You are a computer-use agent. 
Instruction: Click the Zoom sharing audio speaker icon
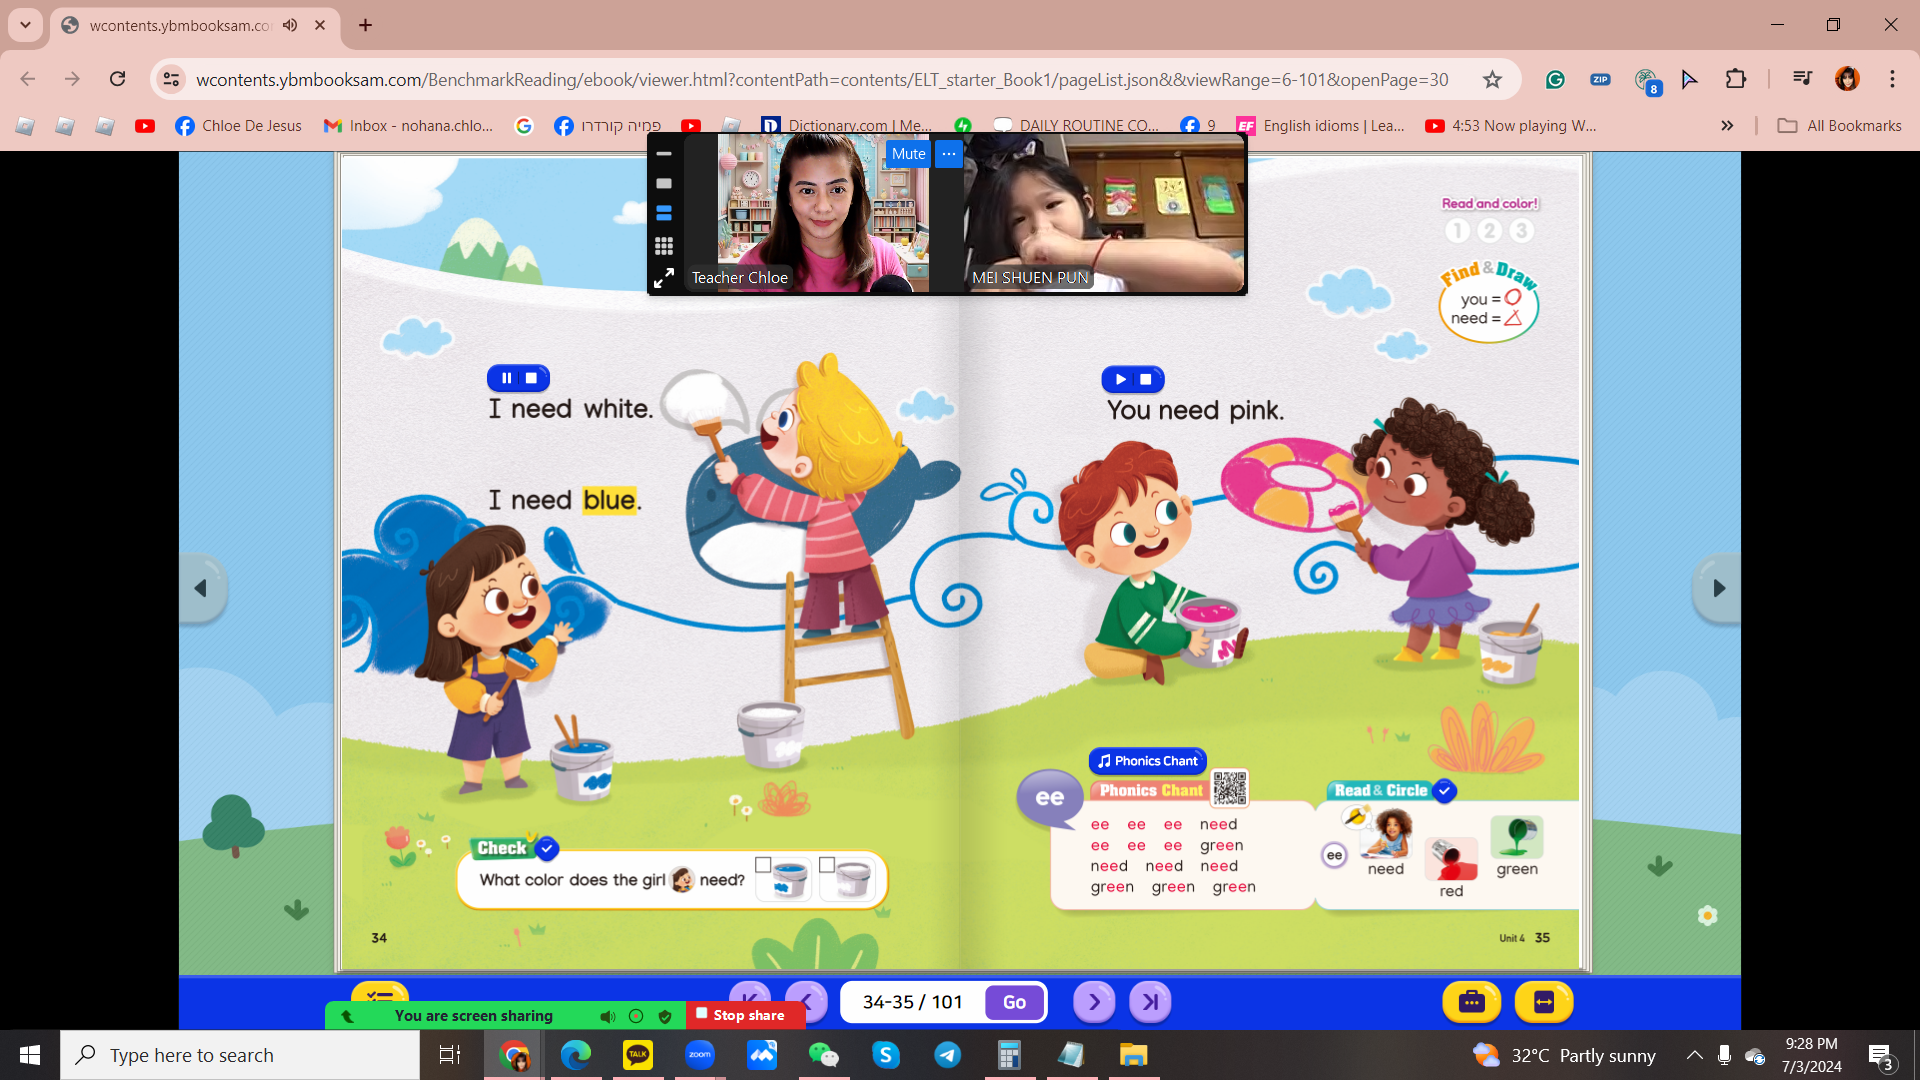[x=607, y=1016]
